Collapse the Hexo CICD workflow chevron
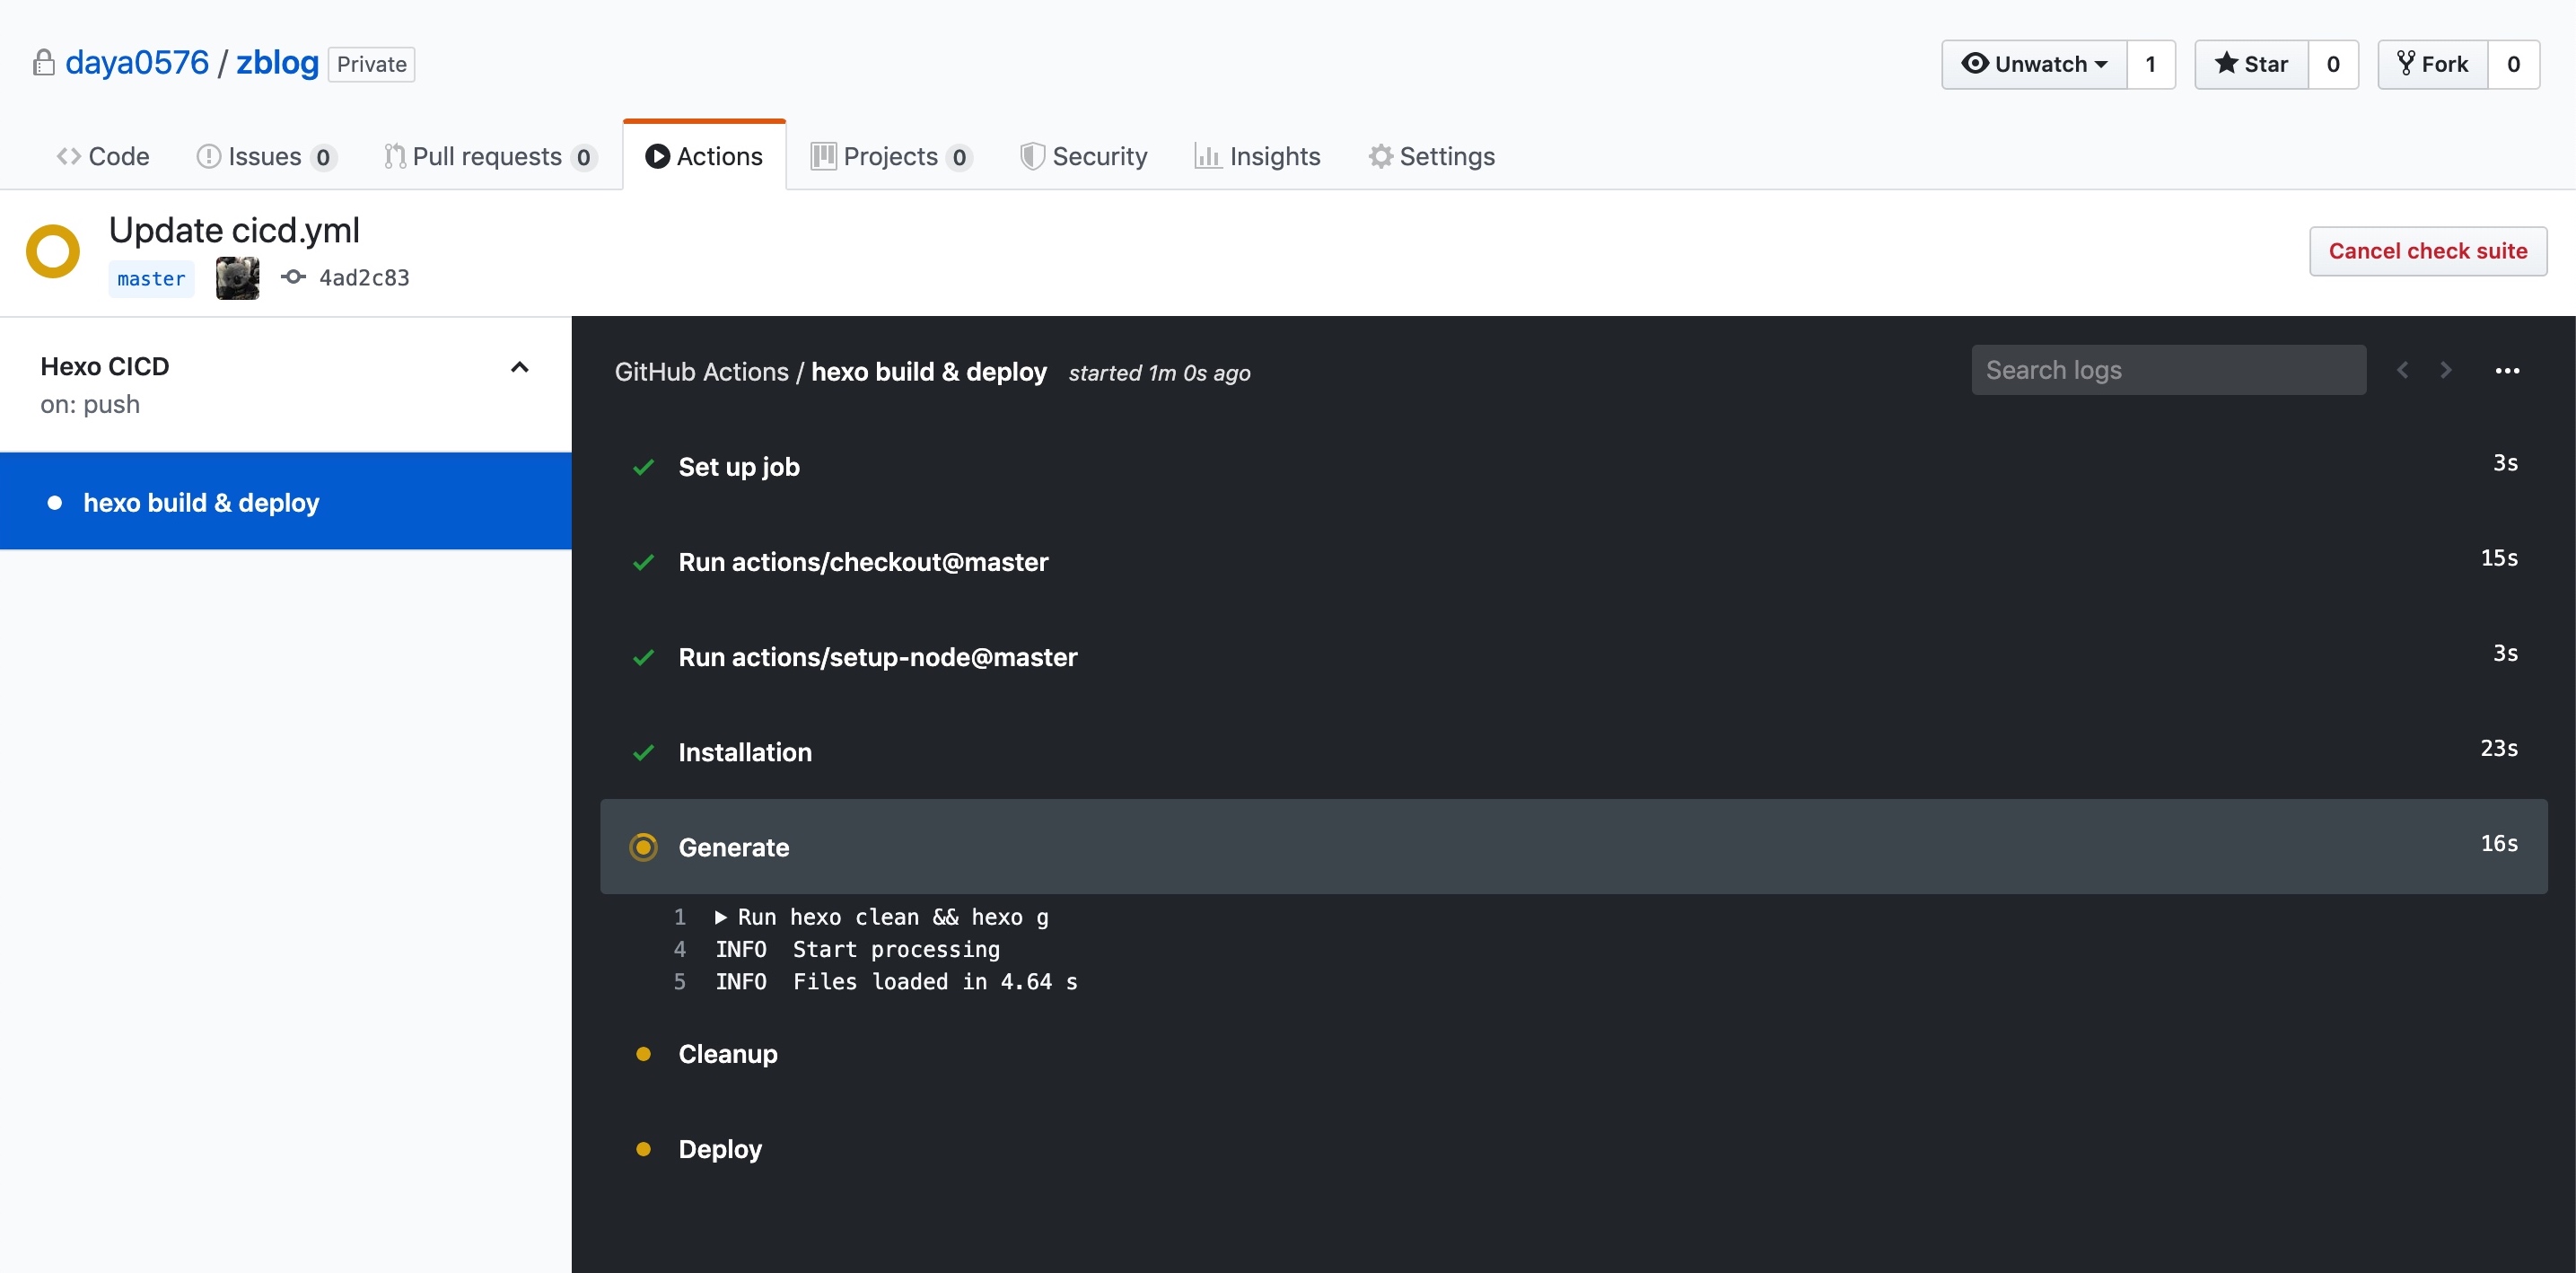 (x=519, y=367)
